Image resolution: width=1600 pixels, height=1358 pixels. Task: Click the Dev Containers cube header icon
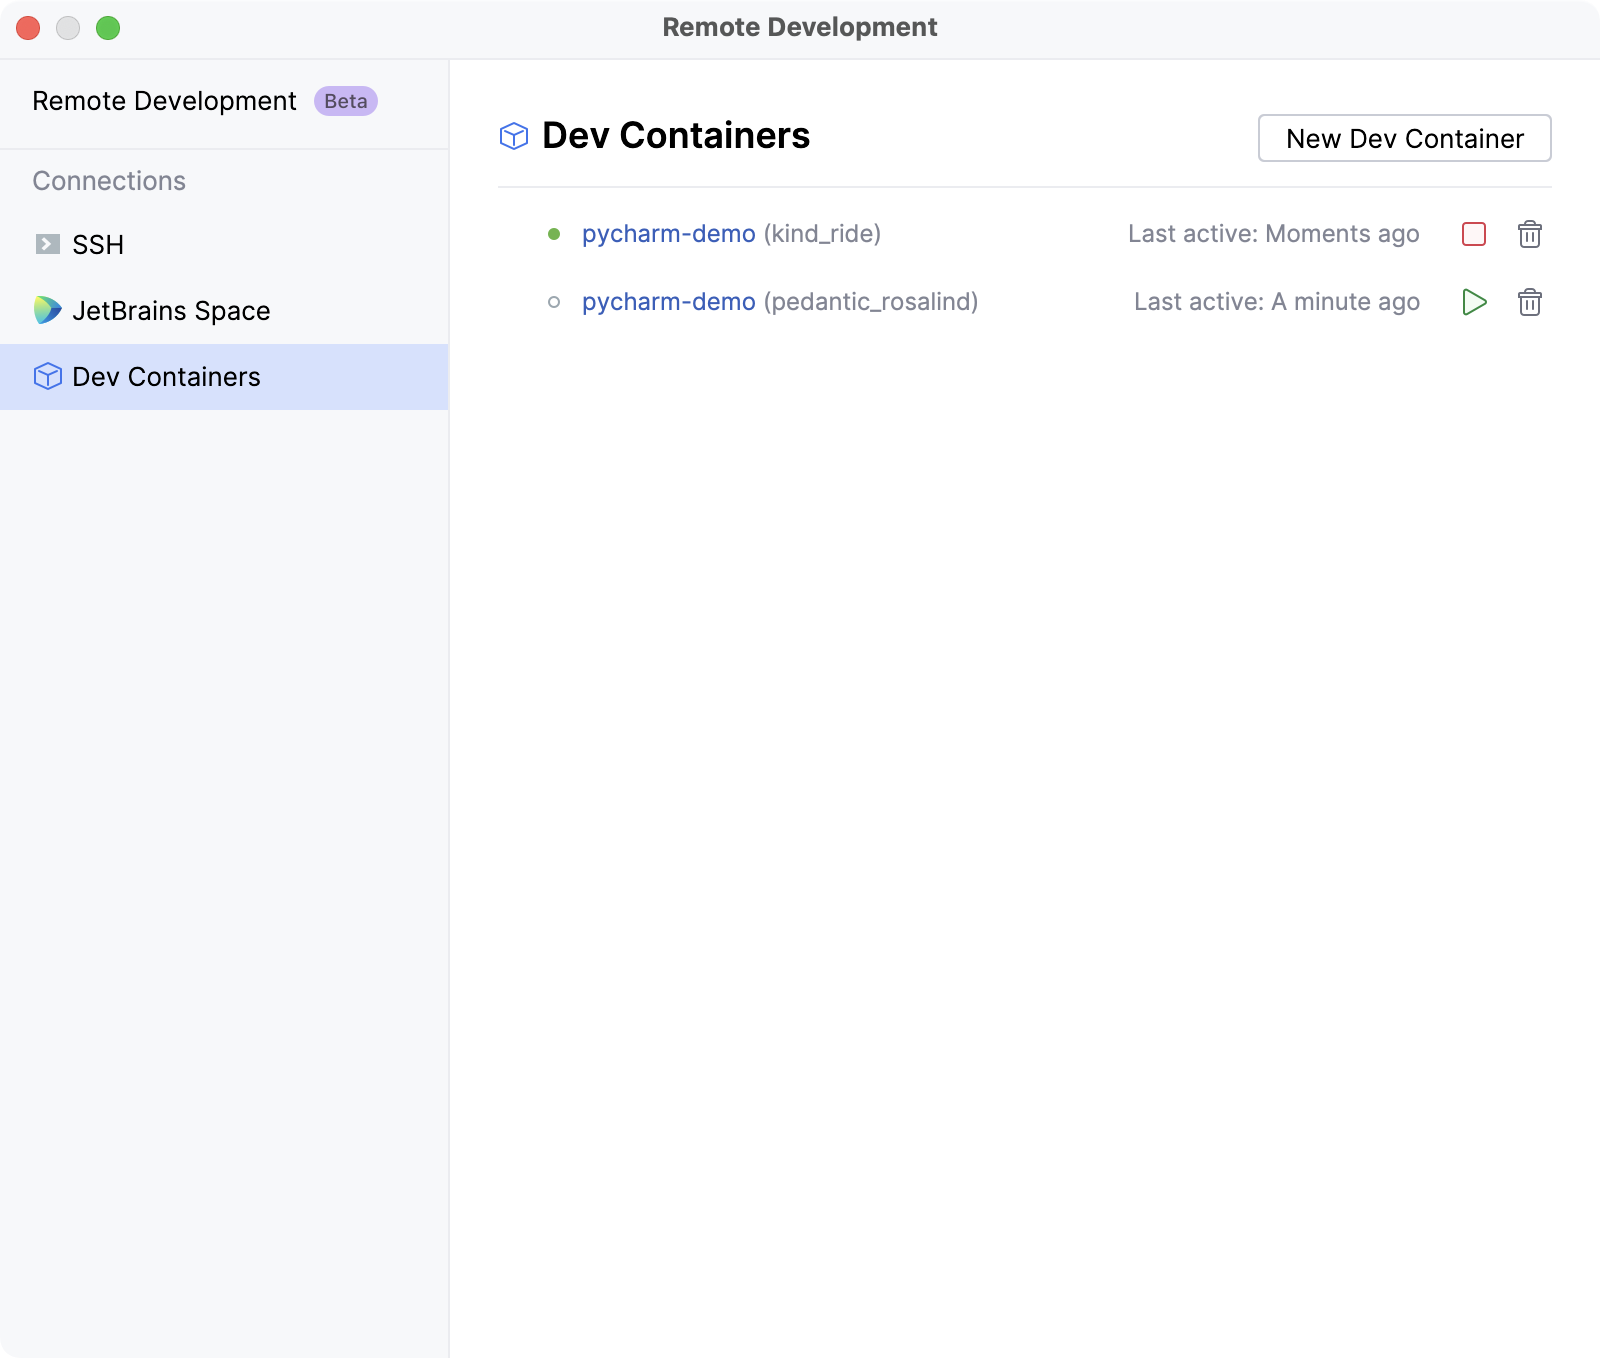click(514, 137)
